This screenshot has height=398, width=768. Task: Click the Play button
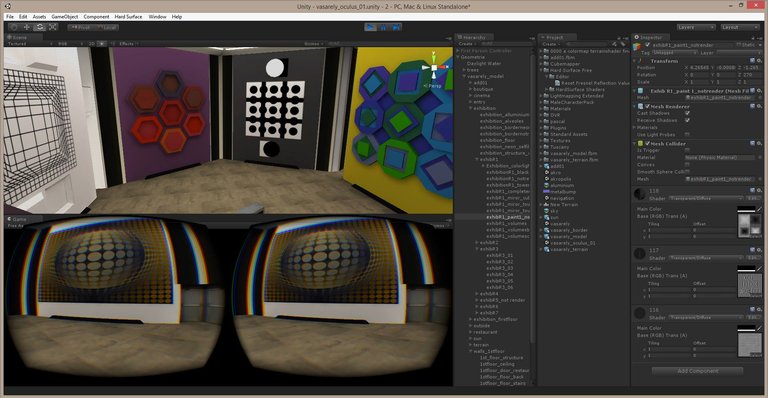[371, 27]
